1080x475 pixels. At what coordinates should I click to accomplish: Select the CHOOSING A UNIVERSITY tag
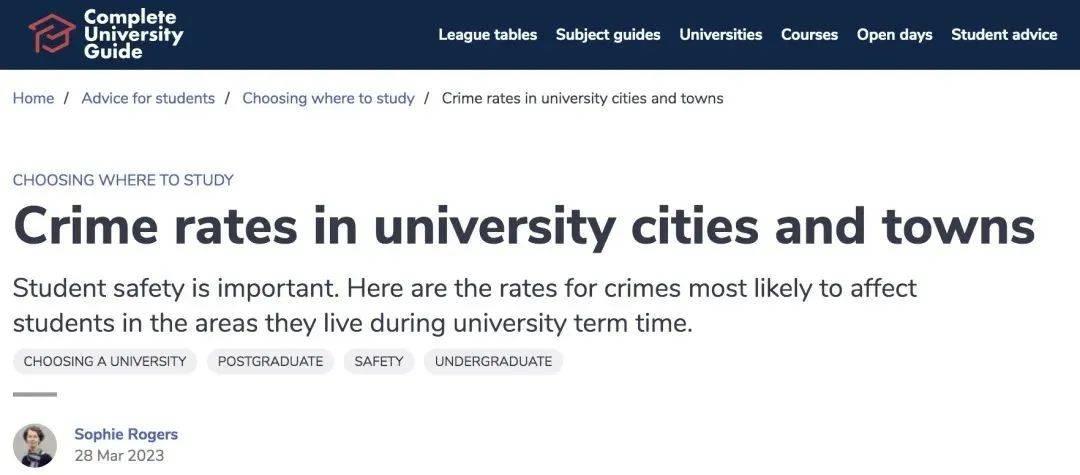coord(105,361)
